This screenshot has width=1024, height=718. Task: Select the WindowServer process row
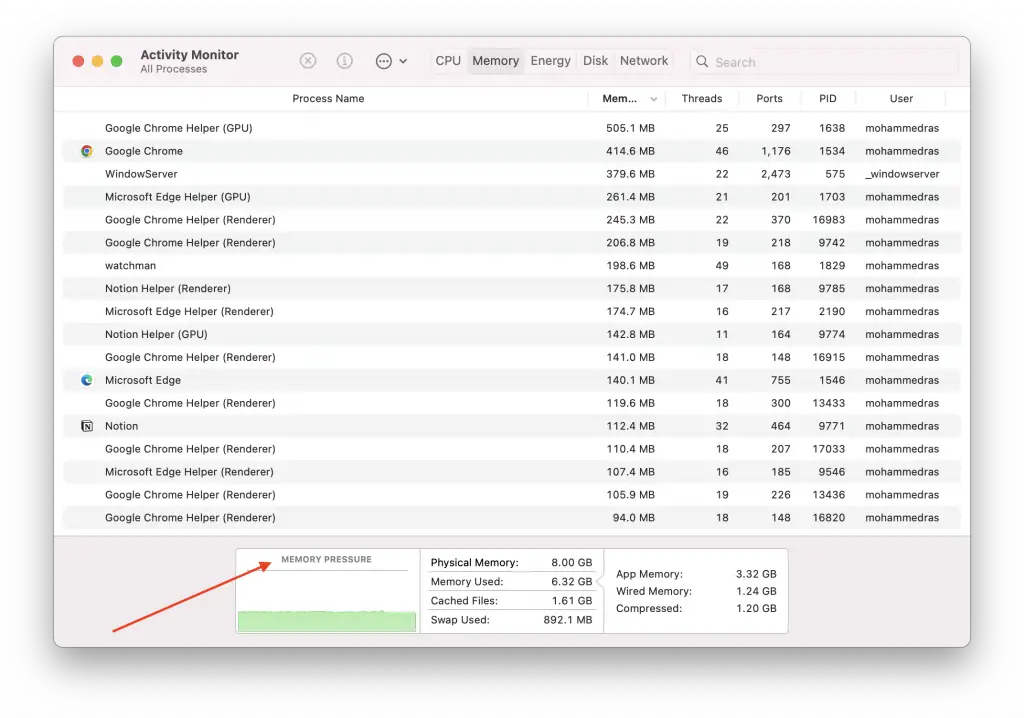pos(511,174)
